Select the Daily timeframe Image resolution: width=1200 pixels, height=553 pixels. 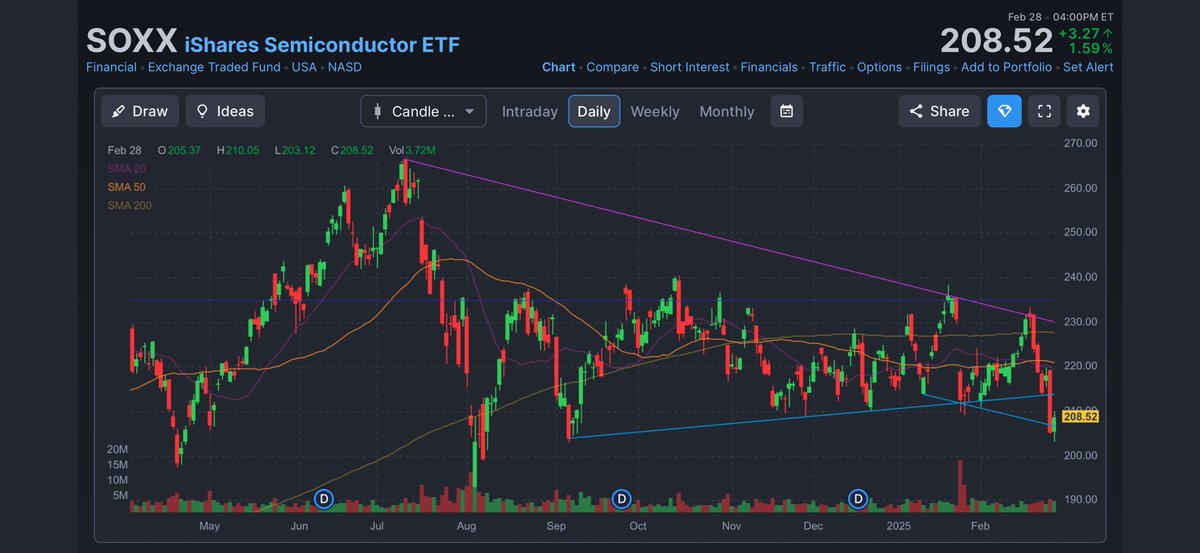click(x=594, y=111)
